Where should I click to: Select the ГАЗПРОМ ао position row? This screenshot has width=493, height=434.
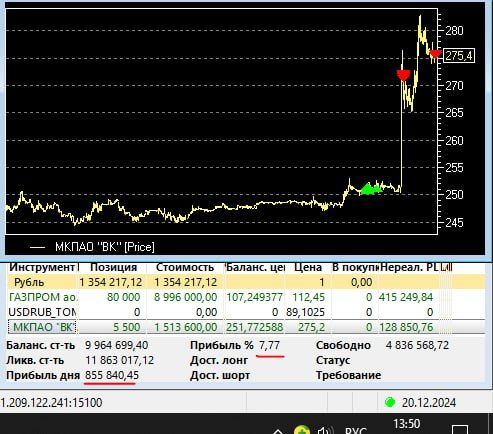point(246,297)
